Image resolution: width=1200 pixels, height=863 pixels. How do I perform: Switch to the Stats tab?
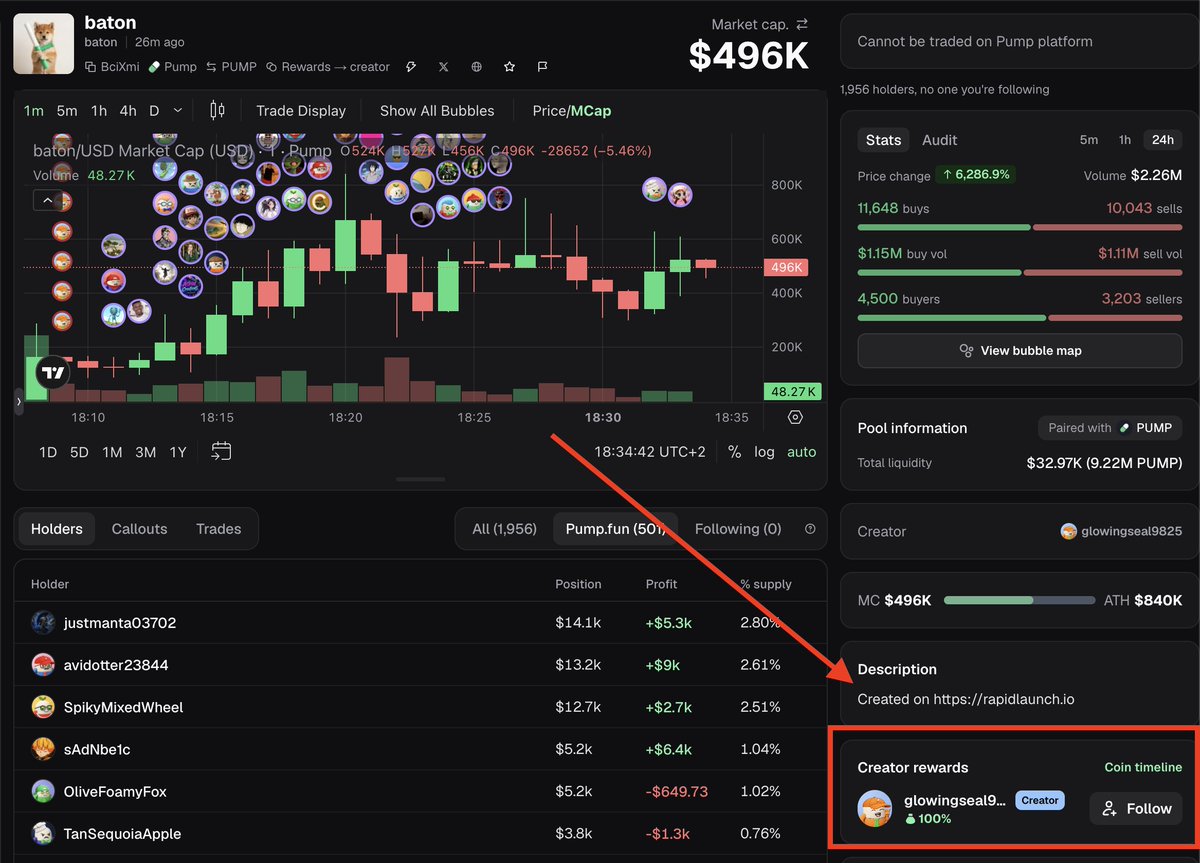883,140
